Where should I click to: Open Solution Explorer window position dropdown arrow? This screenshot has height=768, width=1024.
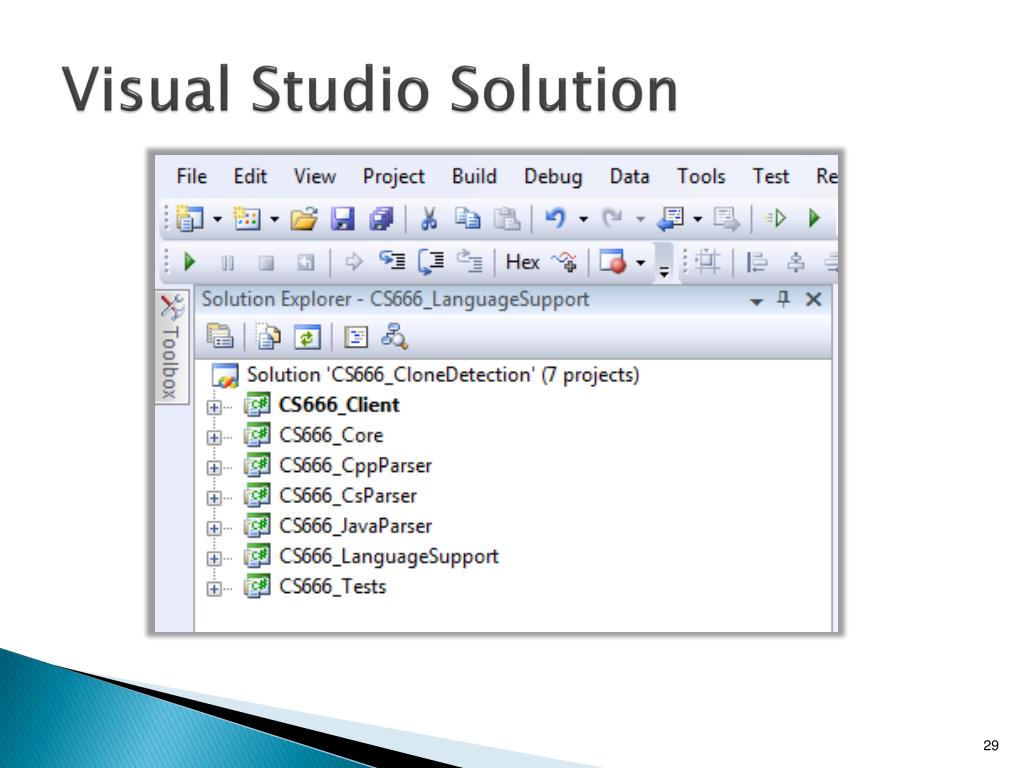(756, 301)
